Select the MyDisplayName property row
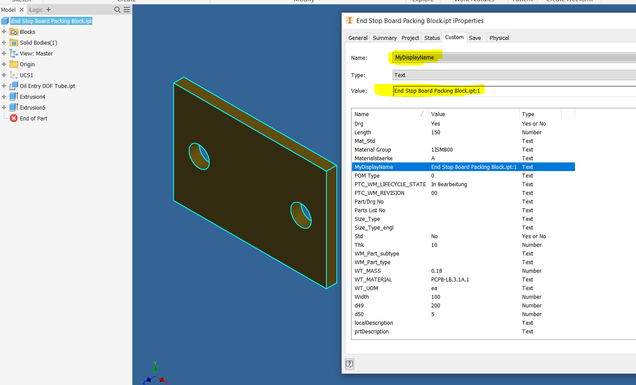636x385 pixels. point(463,167)
